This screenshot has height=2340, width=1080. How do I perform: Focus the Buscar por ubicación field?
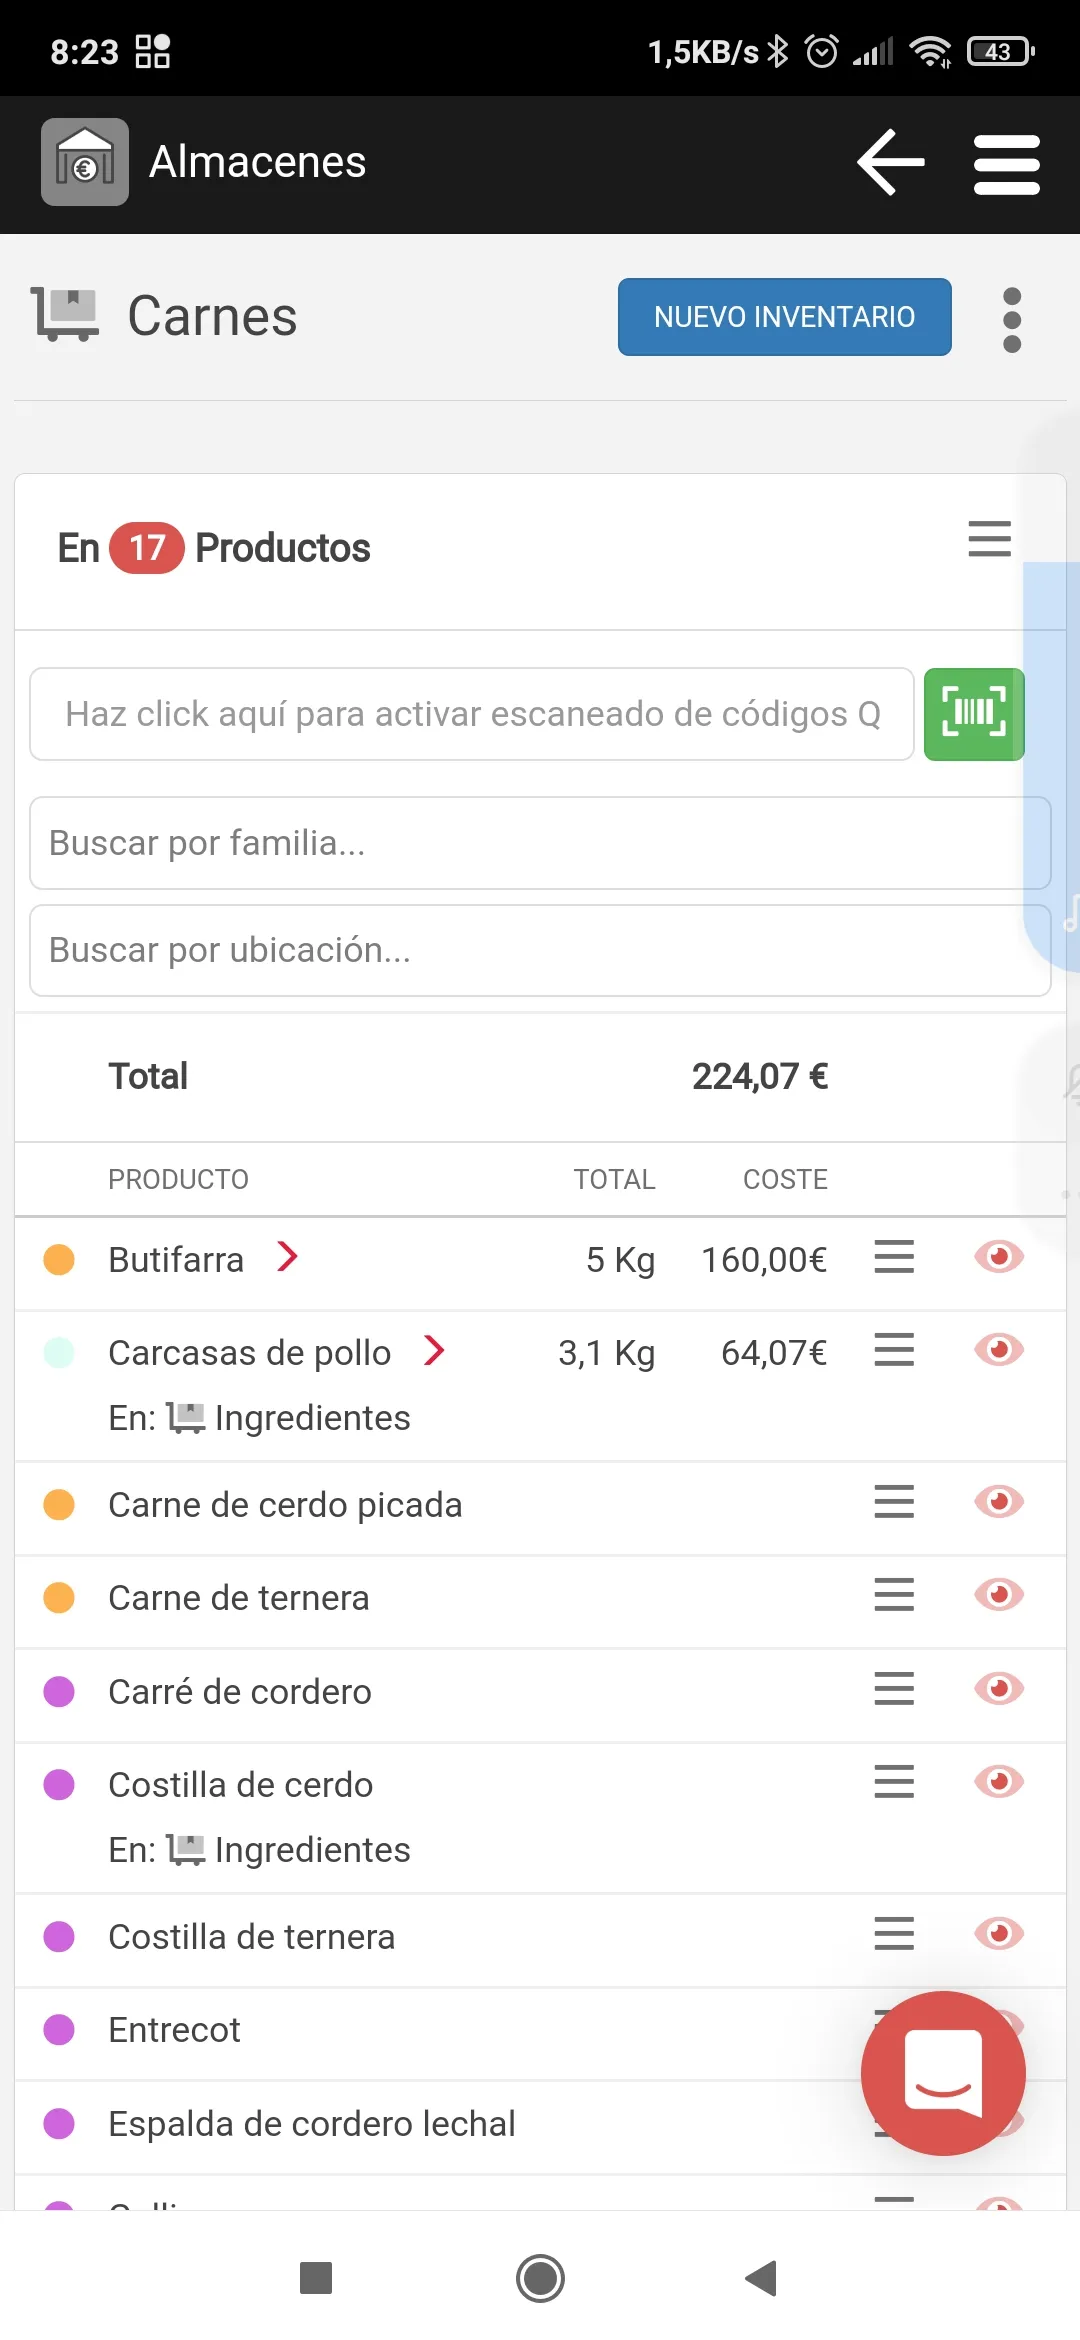[540, 950]
